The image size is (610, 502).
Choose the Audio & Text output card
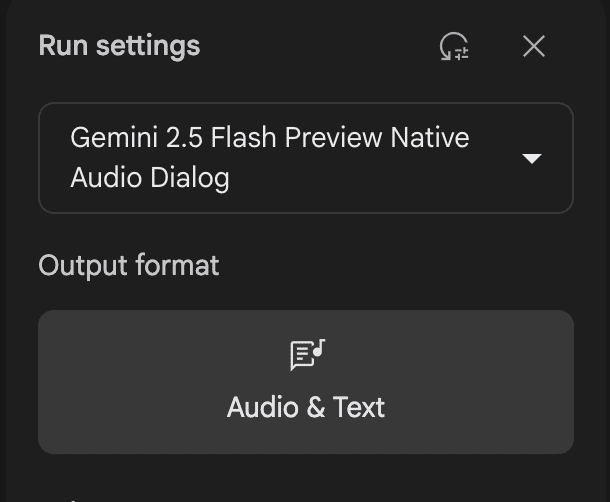click(x=305, y=382)
